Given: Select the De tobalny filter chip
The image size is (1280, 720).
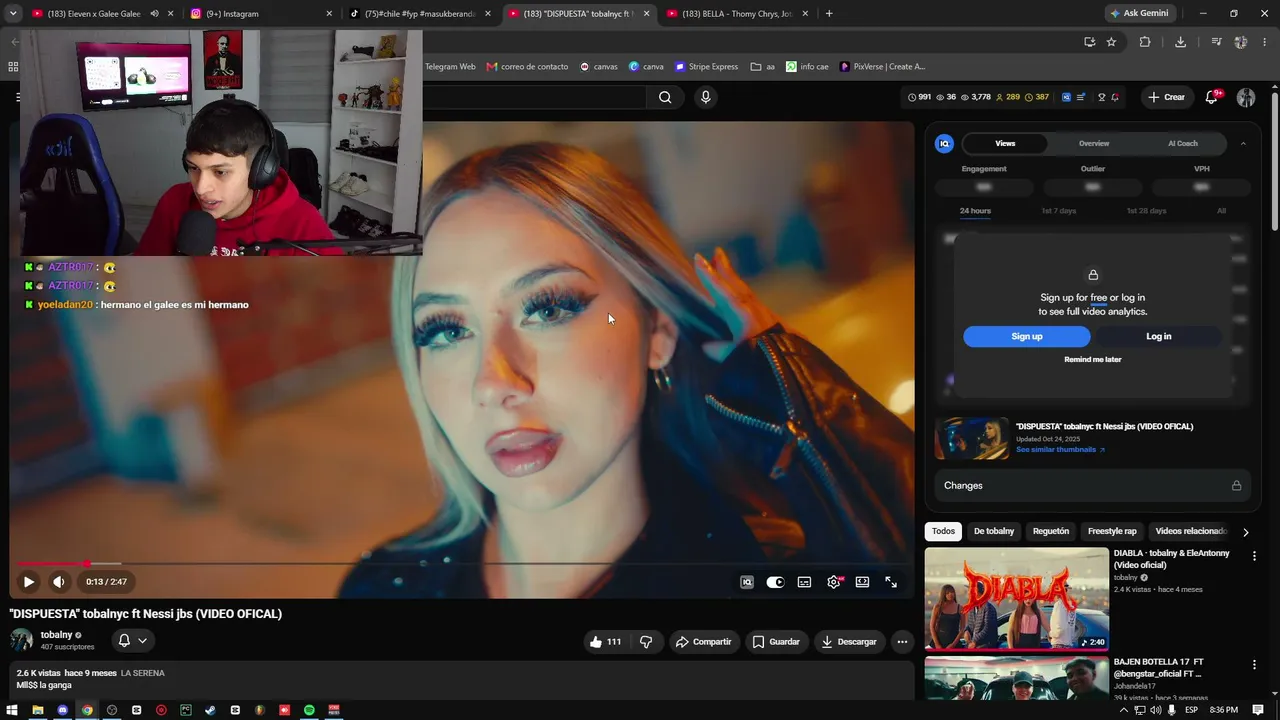Looking at the screenshot, I should pyautogui.click(x=994, y=531).
